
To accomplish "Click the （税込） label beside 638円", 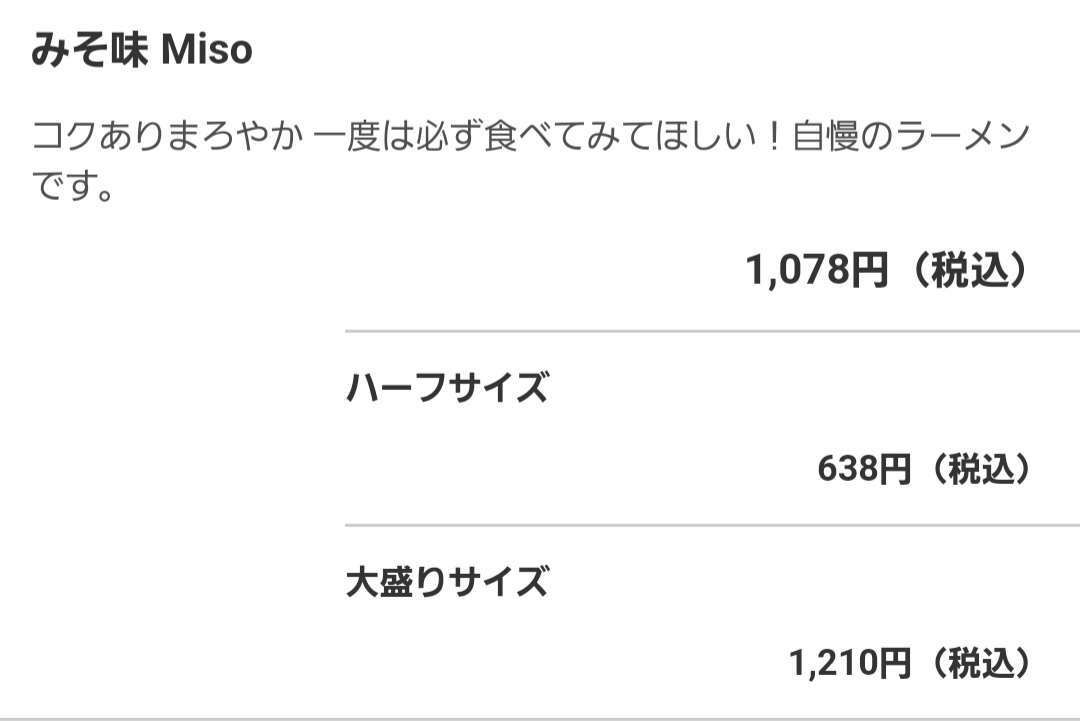I will pyautogui.click(x=975, y=468).
